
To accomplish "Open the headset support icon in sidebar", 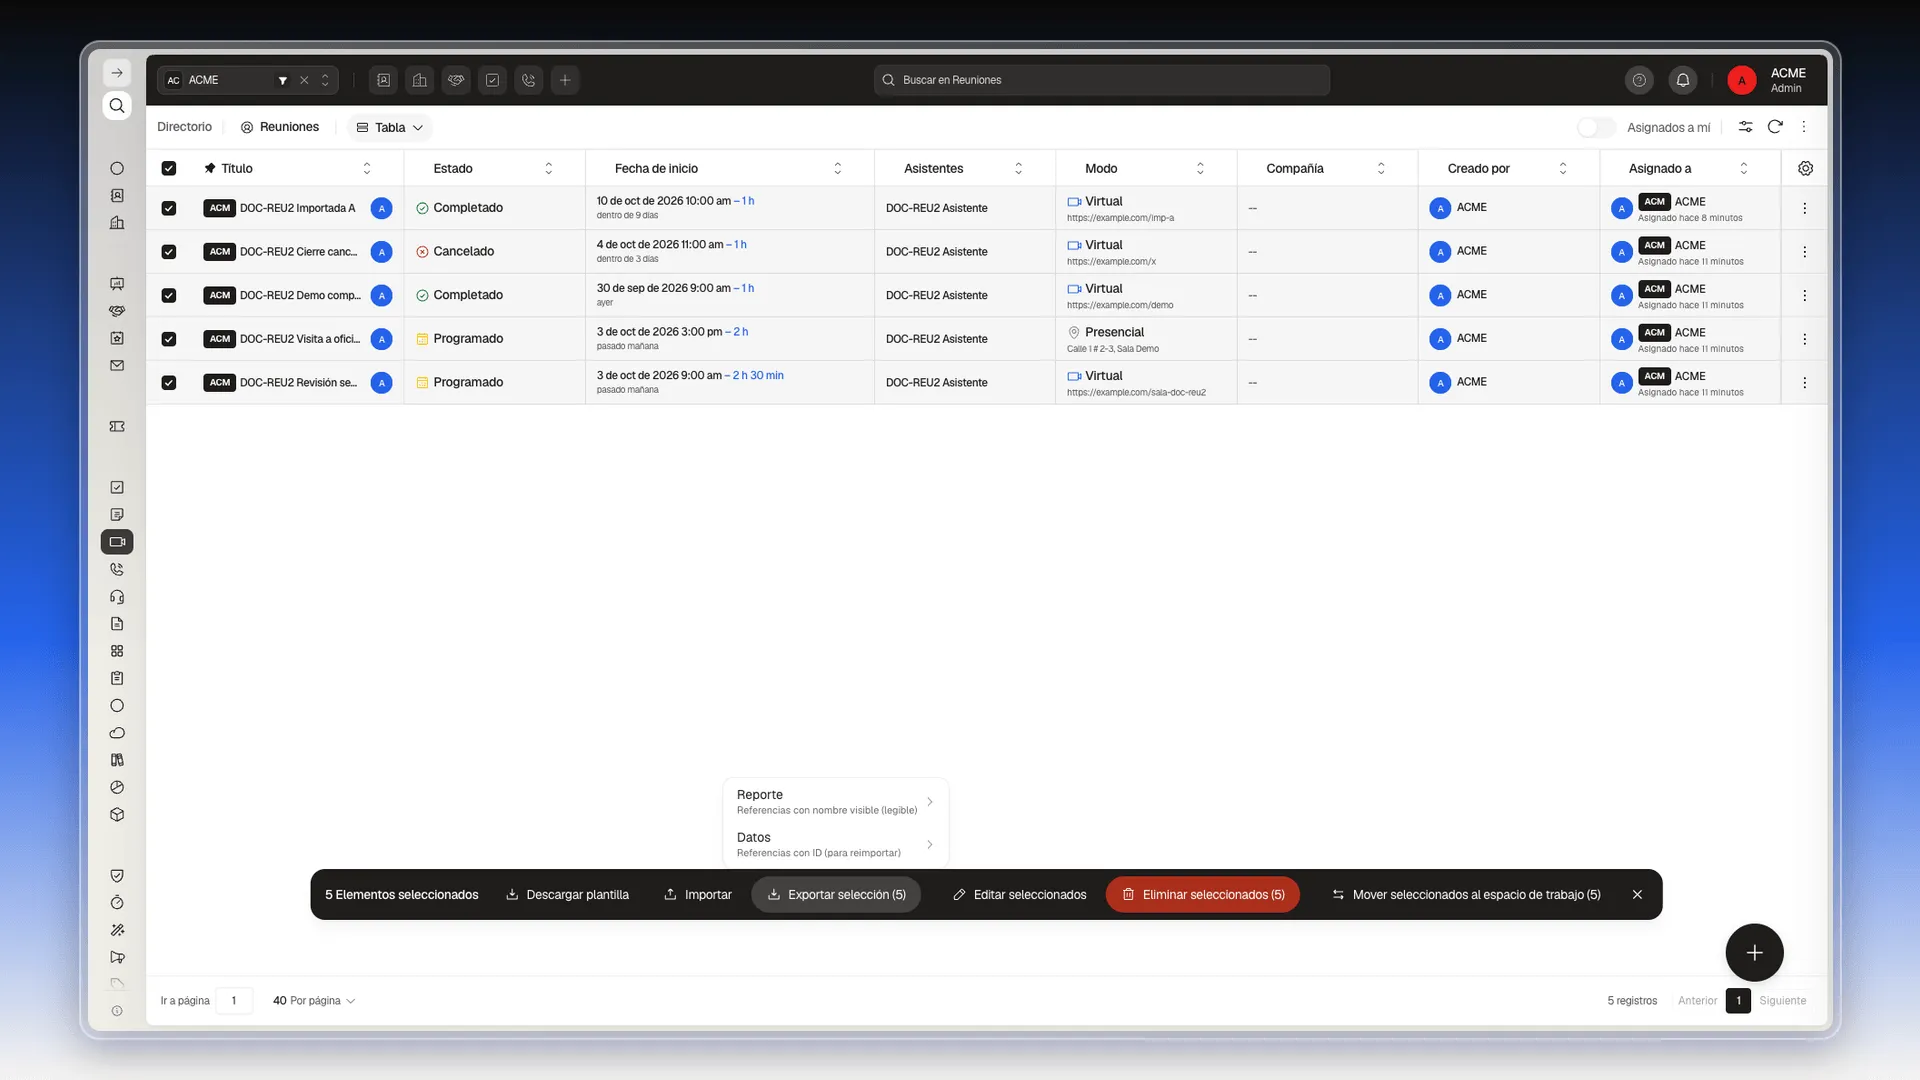I will click(117, 597).
